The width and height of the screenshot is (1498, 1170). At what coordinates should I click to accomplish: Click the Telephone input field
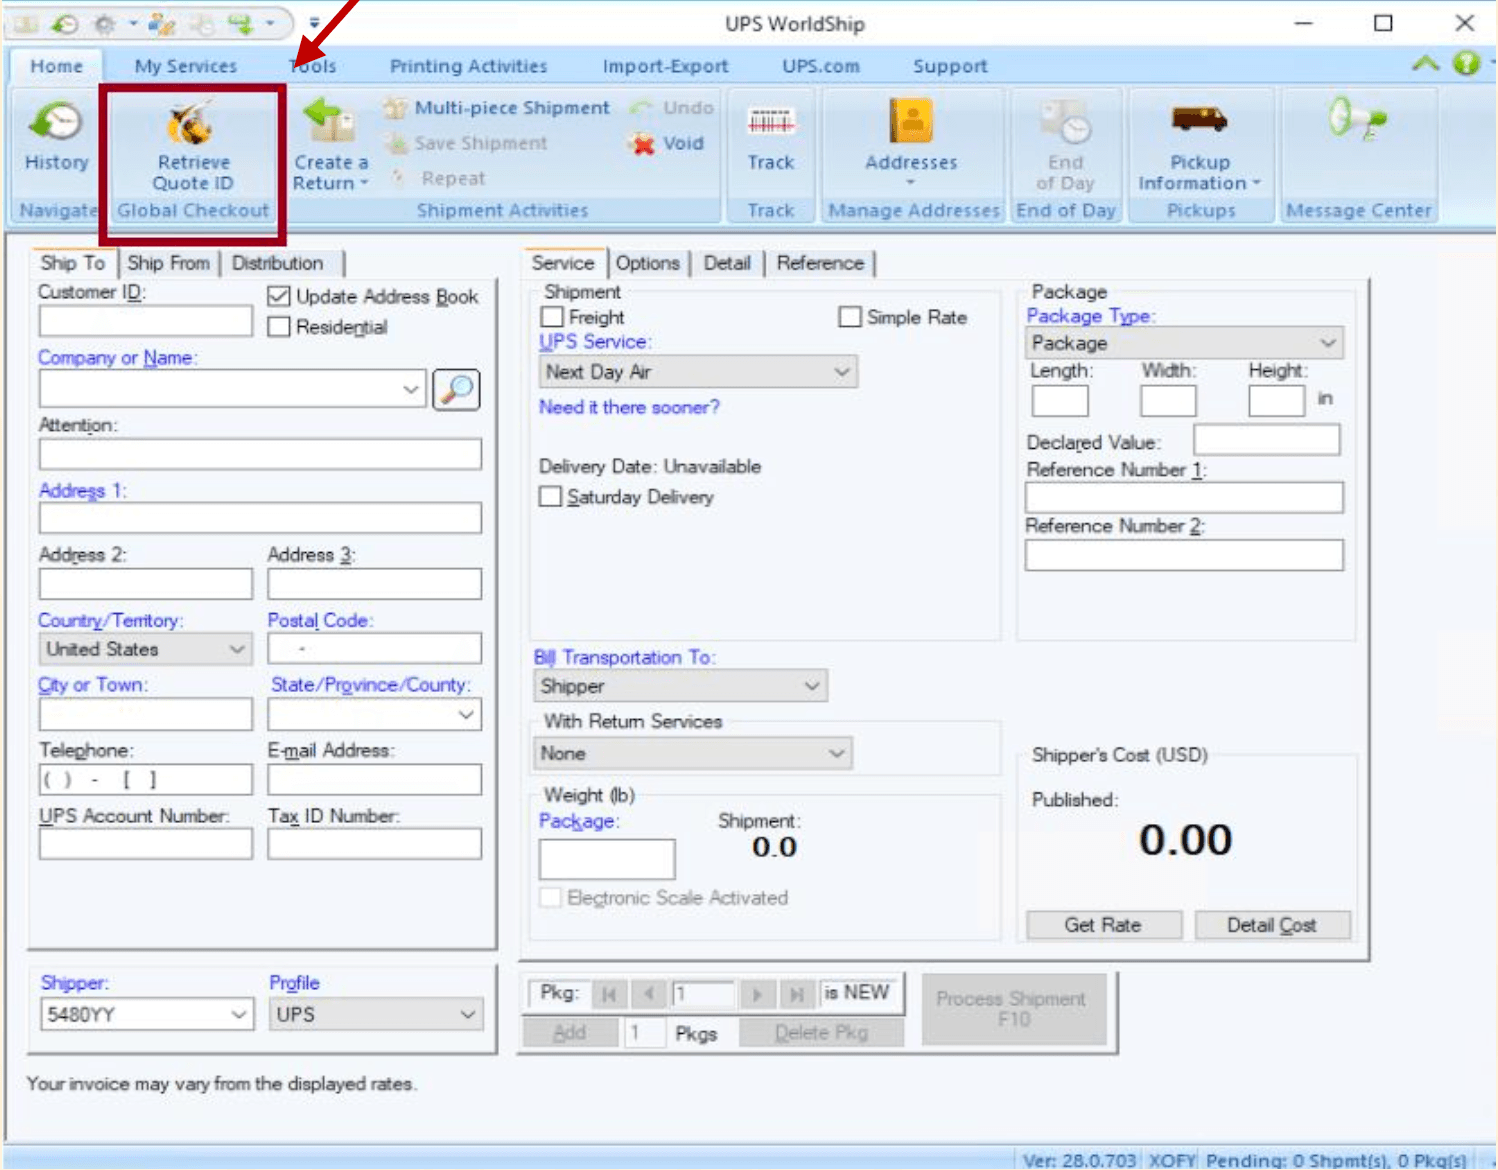point(146,779)
